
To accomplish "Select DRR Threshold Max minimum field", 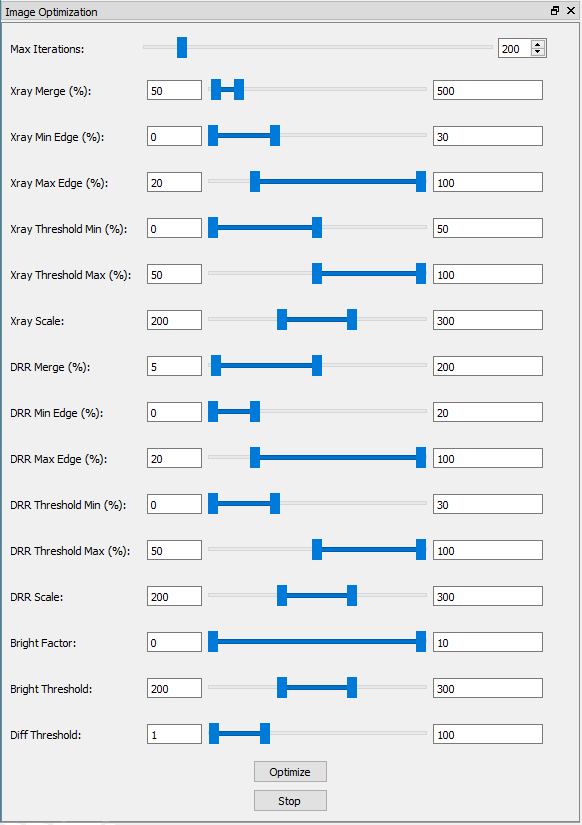I will (x=174, y=550).
